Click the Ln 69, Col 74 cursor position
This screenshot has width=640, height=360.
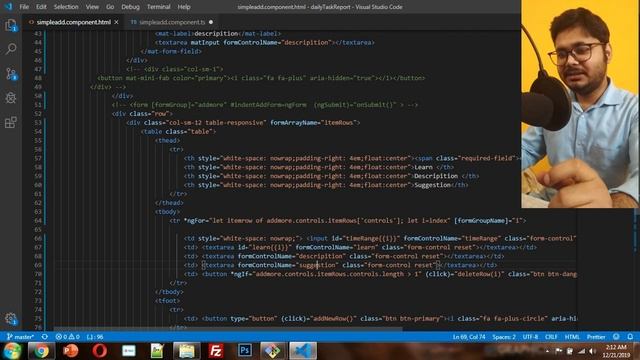tap(469, 337)
